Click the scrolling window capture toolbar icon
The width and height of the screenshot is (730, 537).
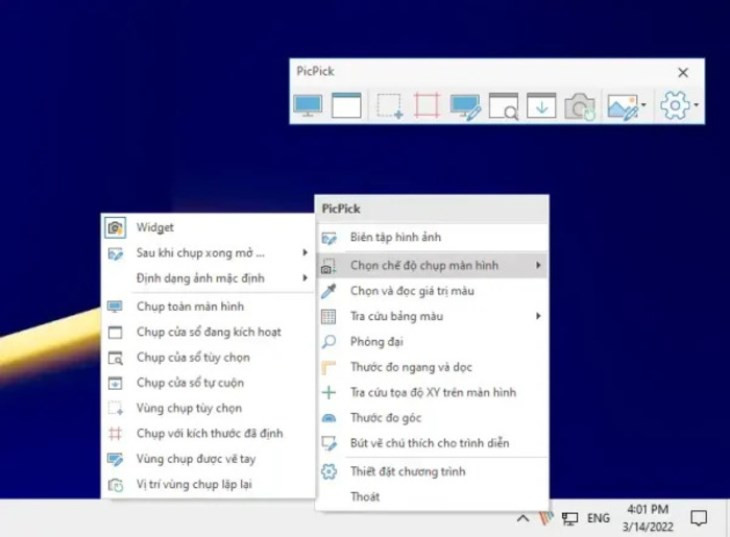tap(541, 105)
